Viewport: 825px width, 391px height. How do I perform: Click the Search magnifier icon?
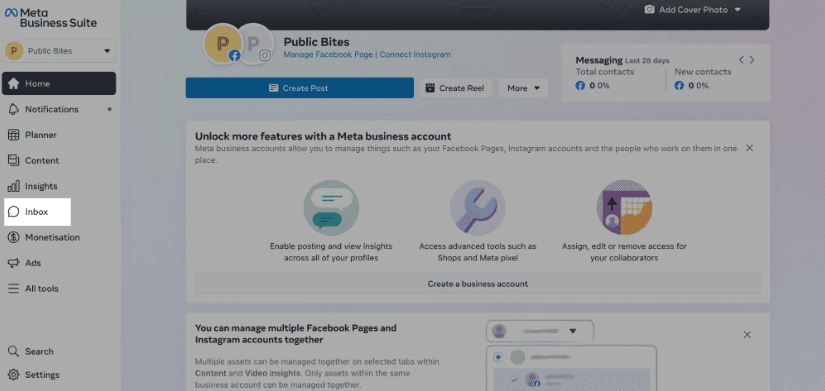14,352
